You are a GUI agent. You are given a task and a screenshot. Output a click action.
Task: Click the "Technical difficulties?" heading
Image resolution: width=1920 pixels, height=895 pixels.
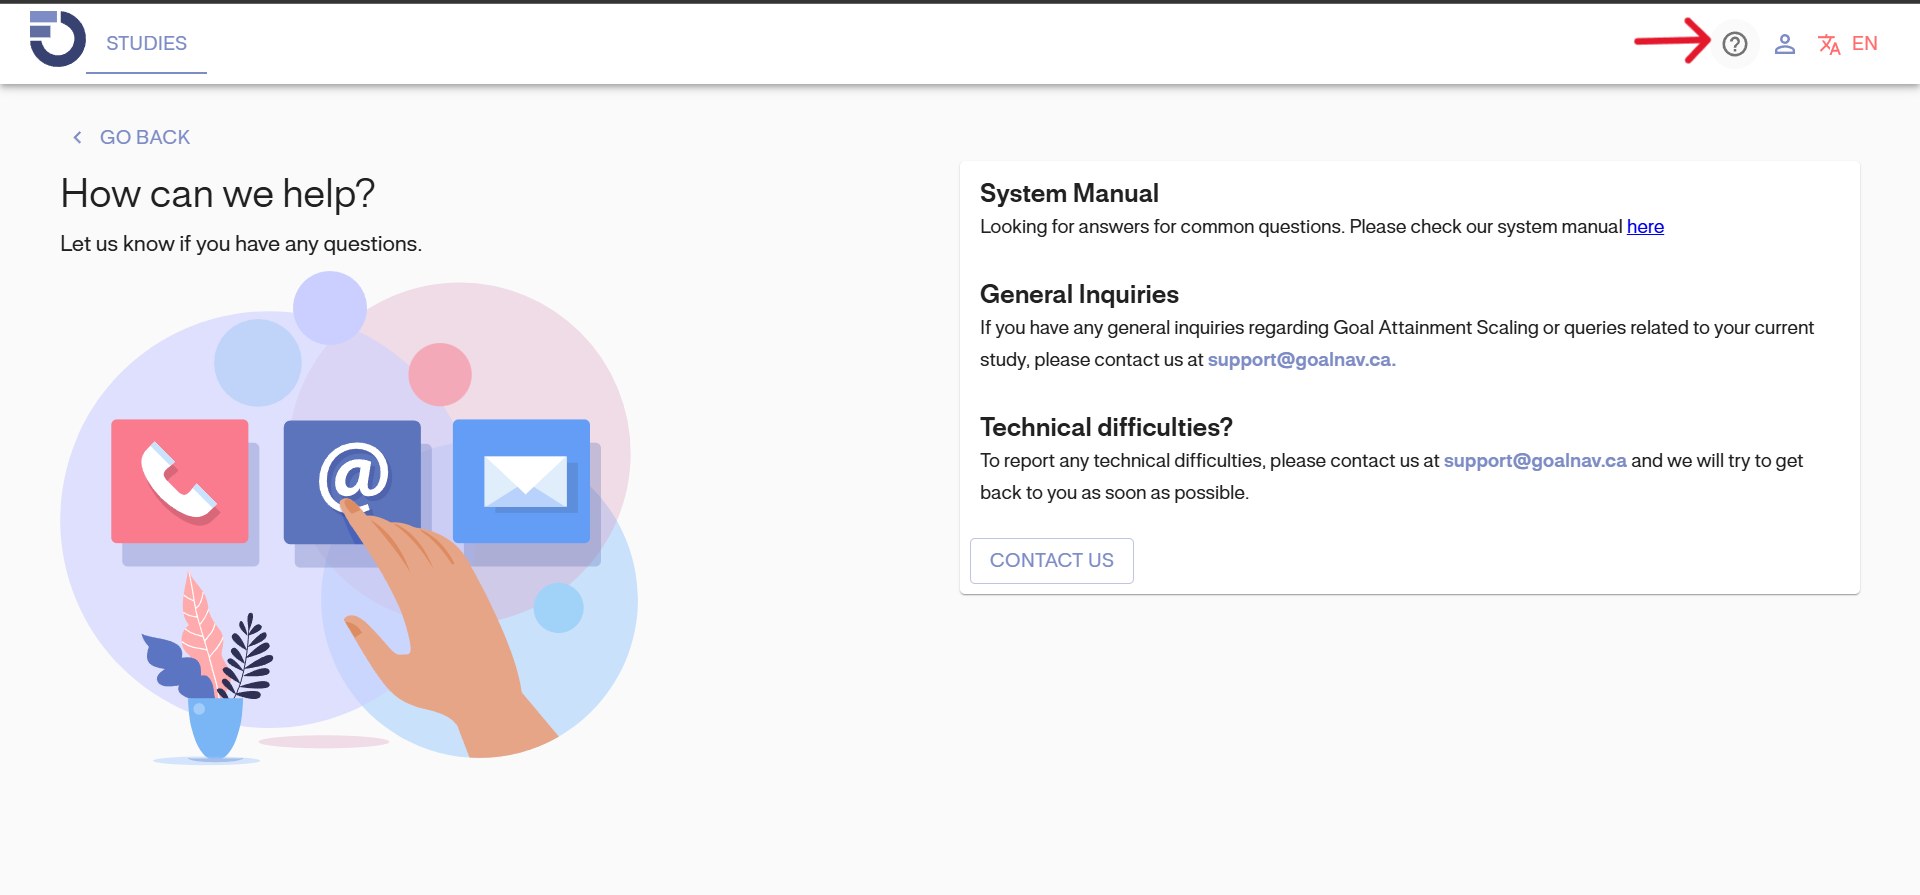(1106, 427)
